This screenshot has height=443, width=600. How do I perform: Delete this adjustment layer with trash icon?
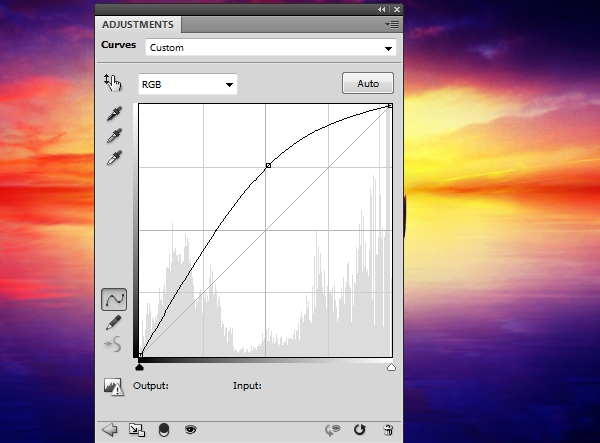point(388,430)
